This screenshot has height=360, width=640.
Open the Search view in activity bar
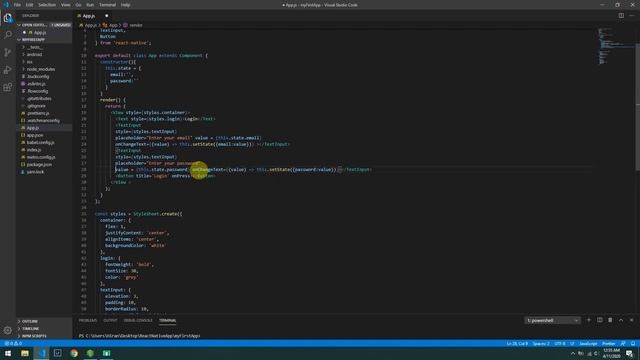tap(8, 35)
